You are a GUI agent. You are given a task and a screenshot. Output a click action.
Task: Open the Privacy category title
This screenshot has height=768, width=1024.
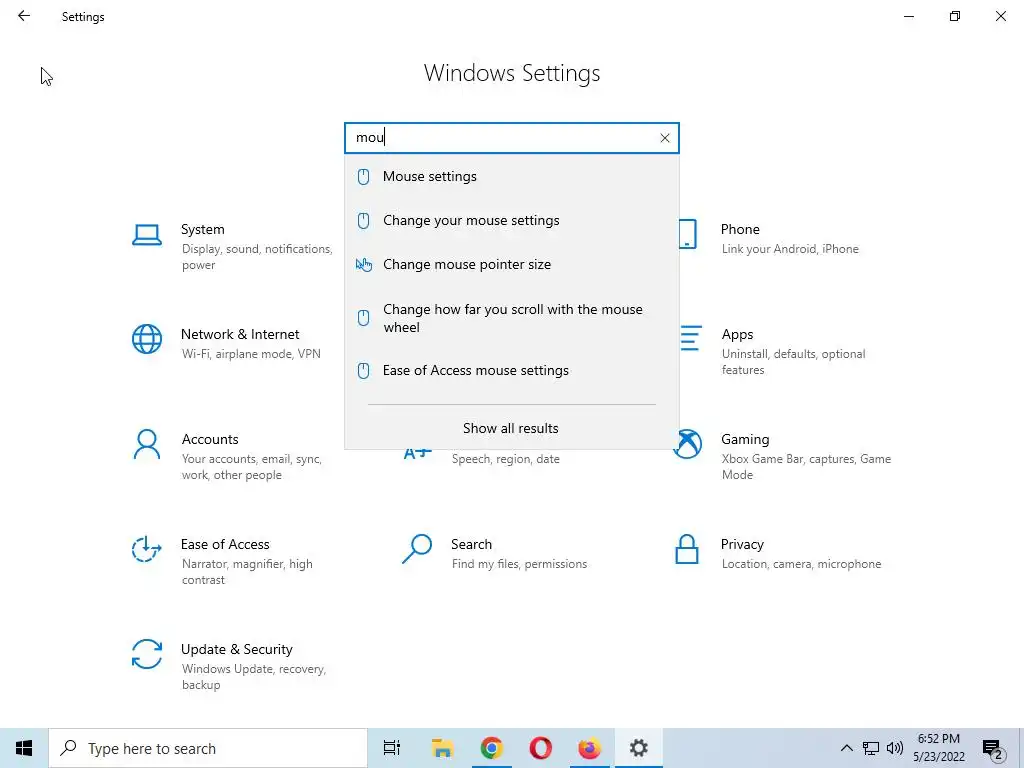pos(742,545)
